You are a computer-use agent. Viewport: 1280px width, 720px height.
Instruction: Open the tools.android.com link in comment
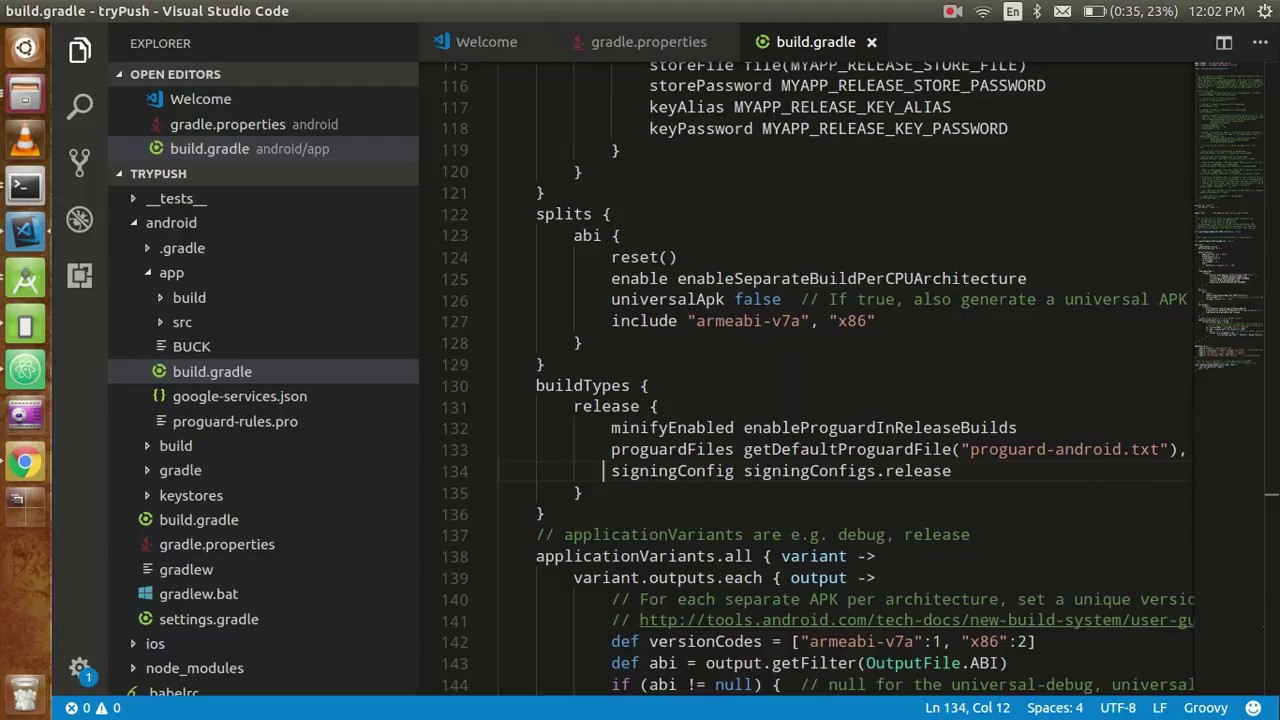pyautogui.click(x=916, y=620)
